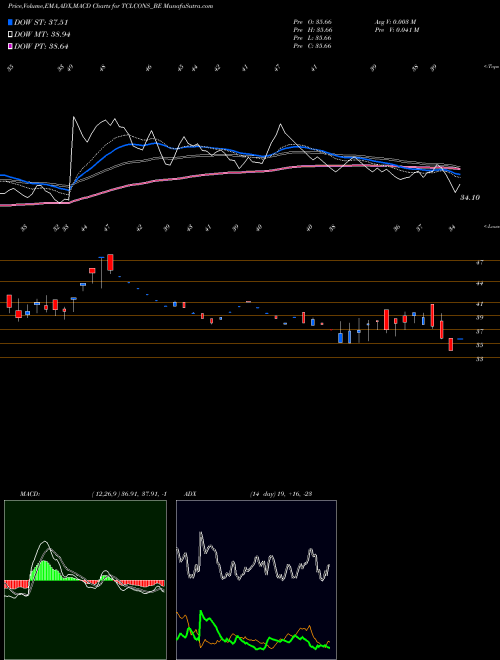This screenshot has height=660, width=500.
Task: Click the 'Pre H: 33.66' value
Action: 313,30
